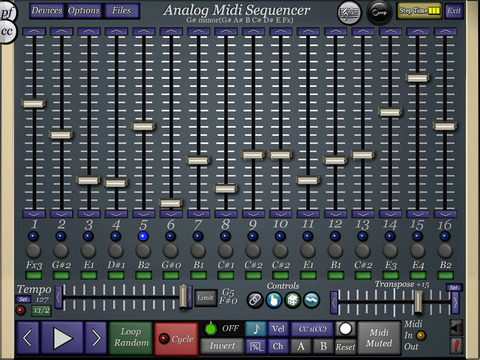Click the 'cc' round button at top-left
This screenshot has height=360, width=480.
[x=7, y=32]
